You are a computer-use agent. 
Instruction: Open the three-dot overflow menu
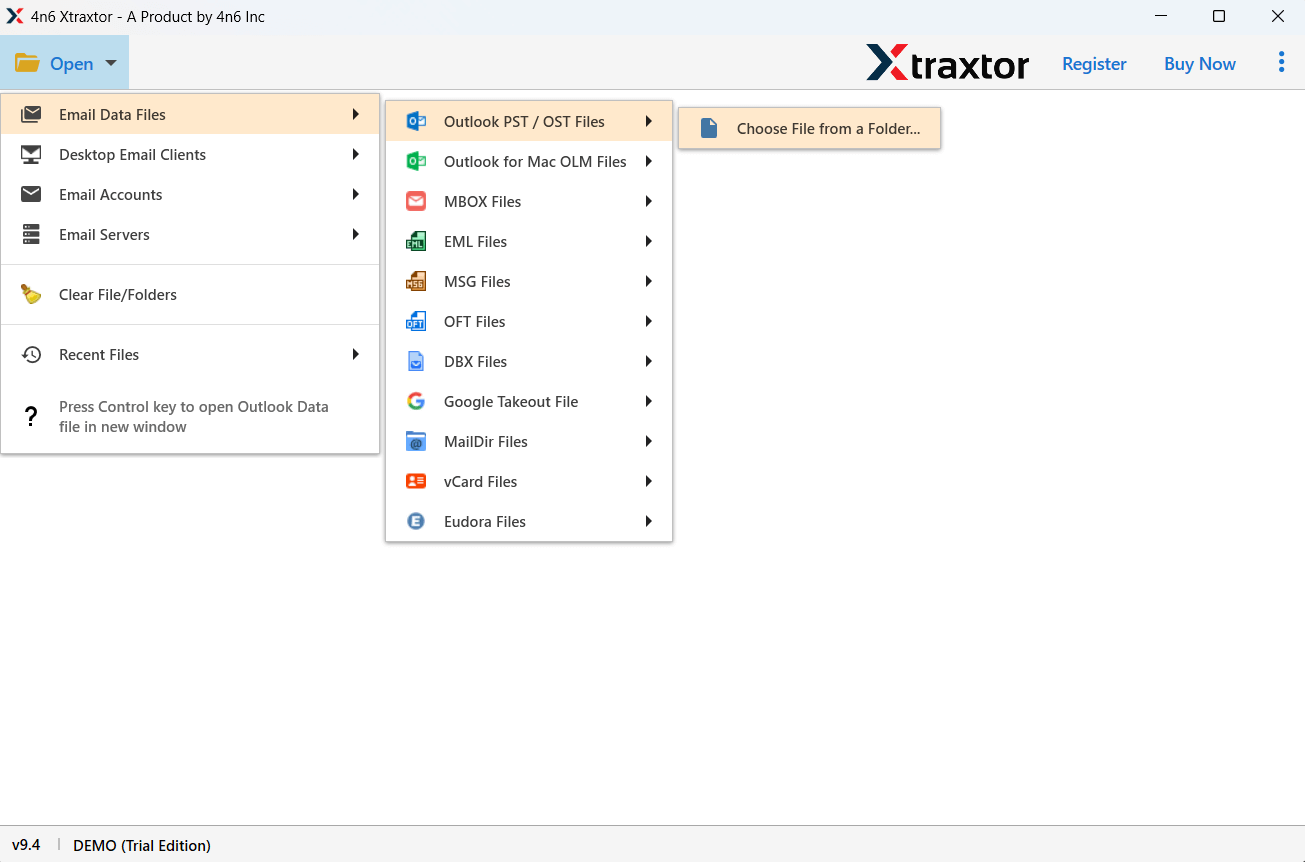(x=1281, y=61)
